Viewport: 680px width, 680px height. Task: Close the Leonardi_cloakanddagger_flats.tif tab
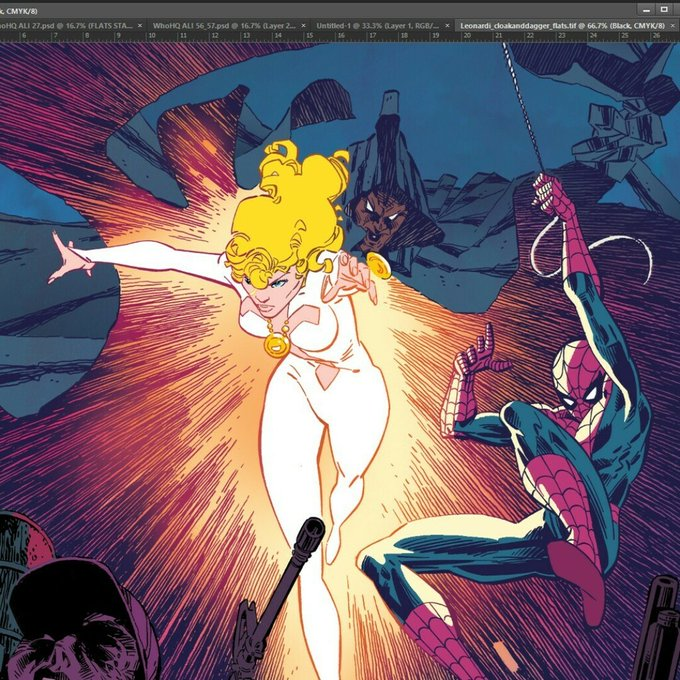tap(673, 26)
